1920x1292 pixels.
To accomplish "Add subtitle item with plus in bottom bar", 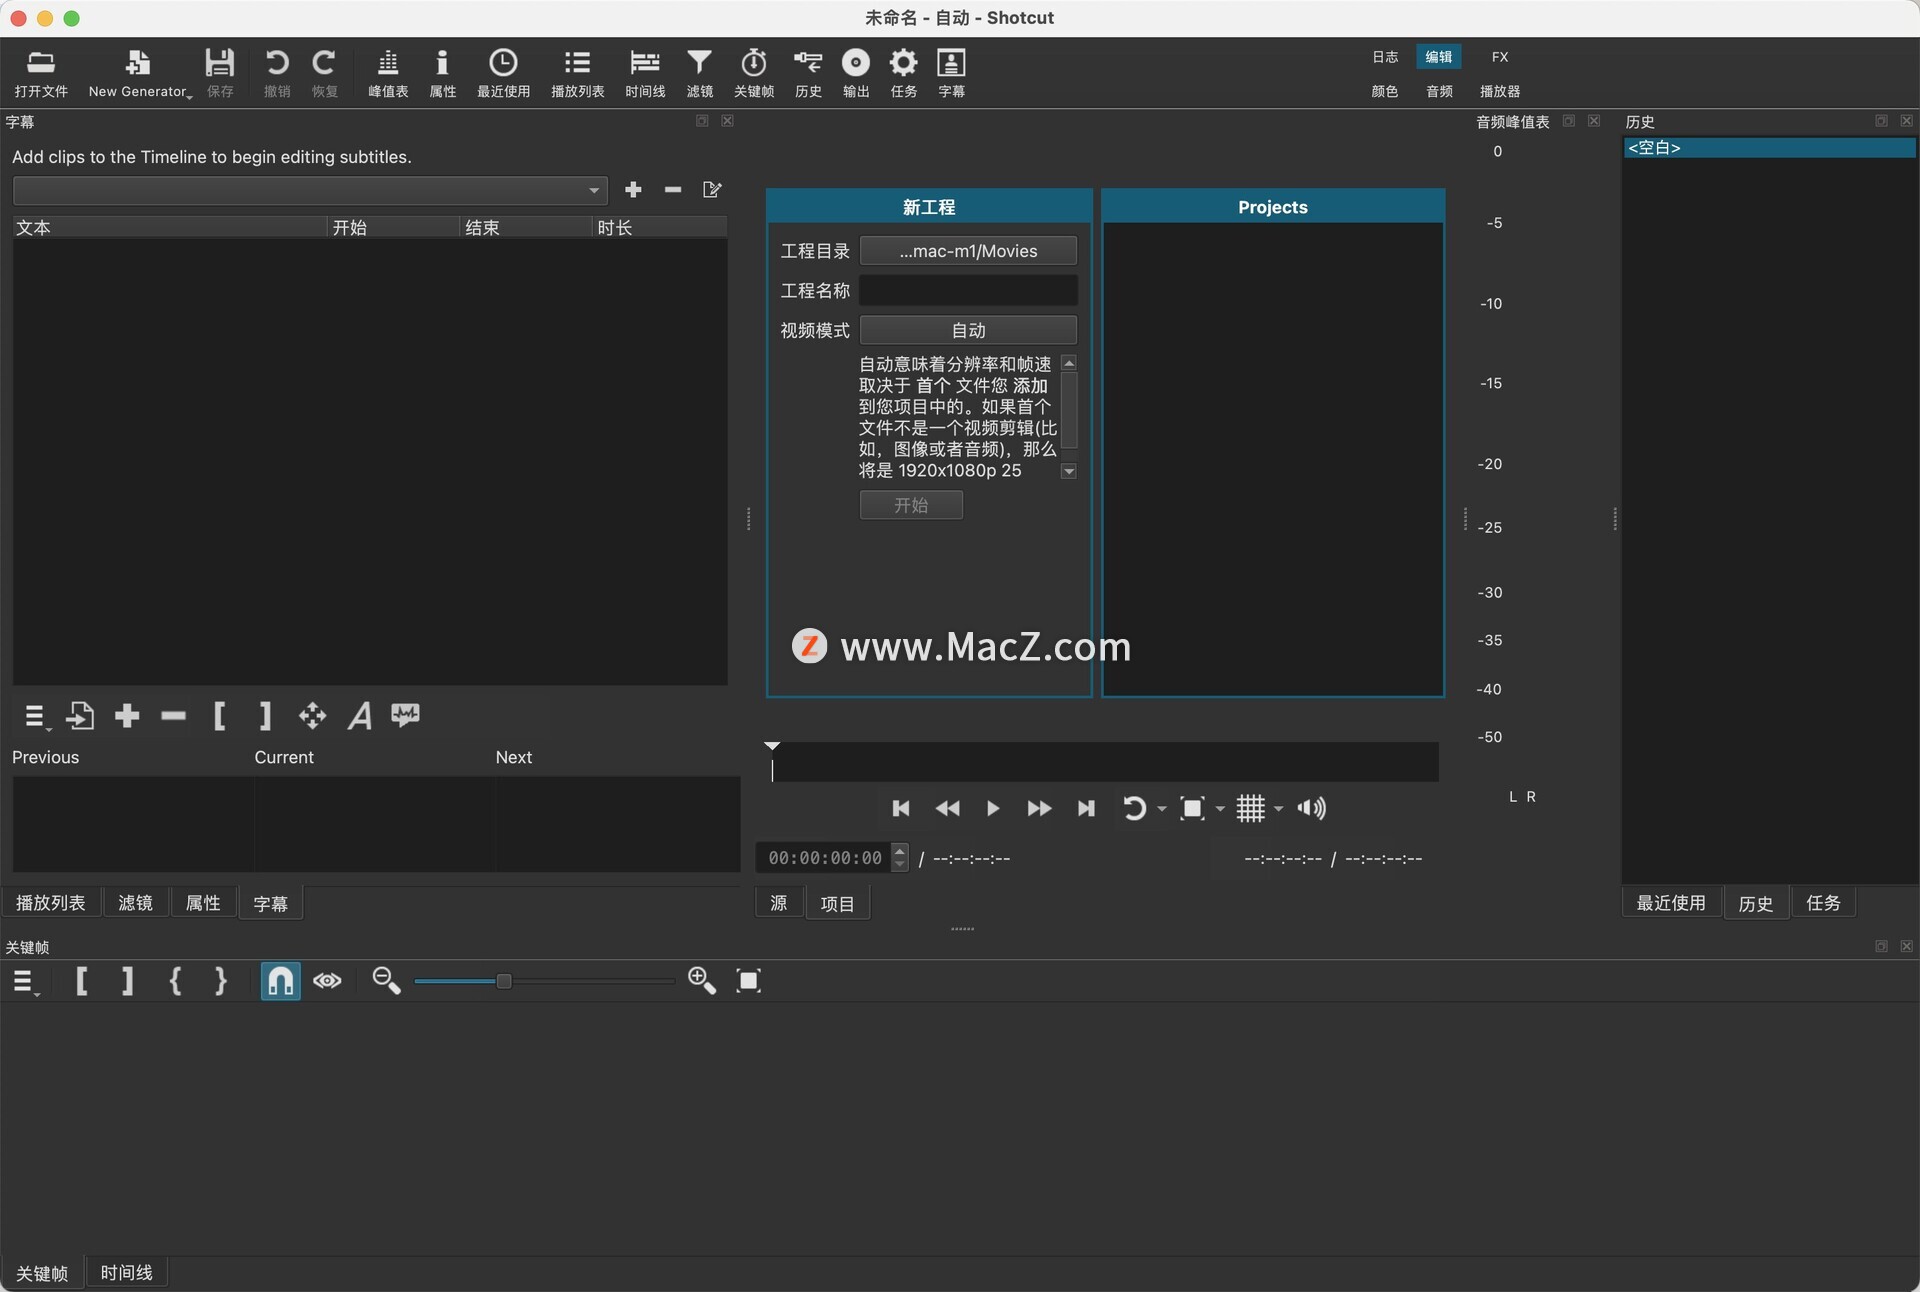I will click(127, 716).
